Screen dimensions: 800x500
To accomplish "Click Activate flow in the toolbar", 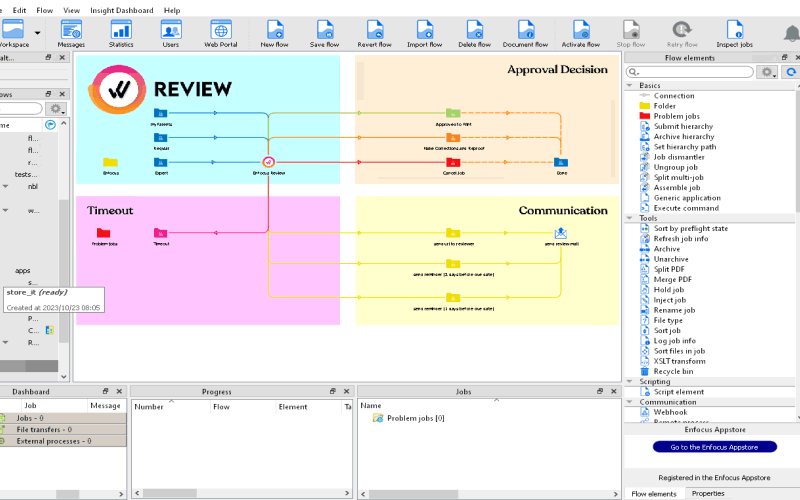I will click(581, 34).
